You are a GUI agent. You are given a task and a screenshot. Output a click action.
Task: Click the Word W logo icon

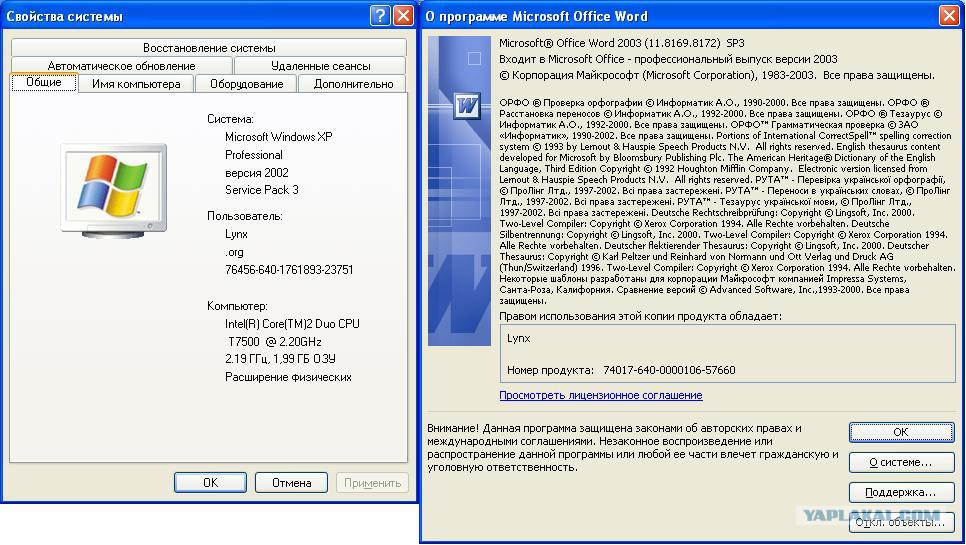(x=467, y=106)
